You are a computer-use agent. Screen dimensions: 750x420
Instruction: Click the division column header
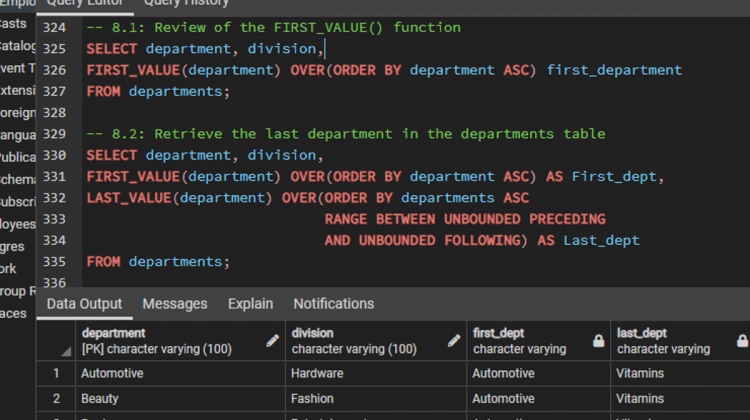coord(376,341)
